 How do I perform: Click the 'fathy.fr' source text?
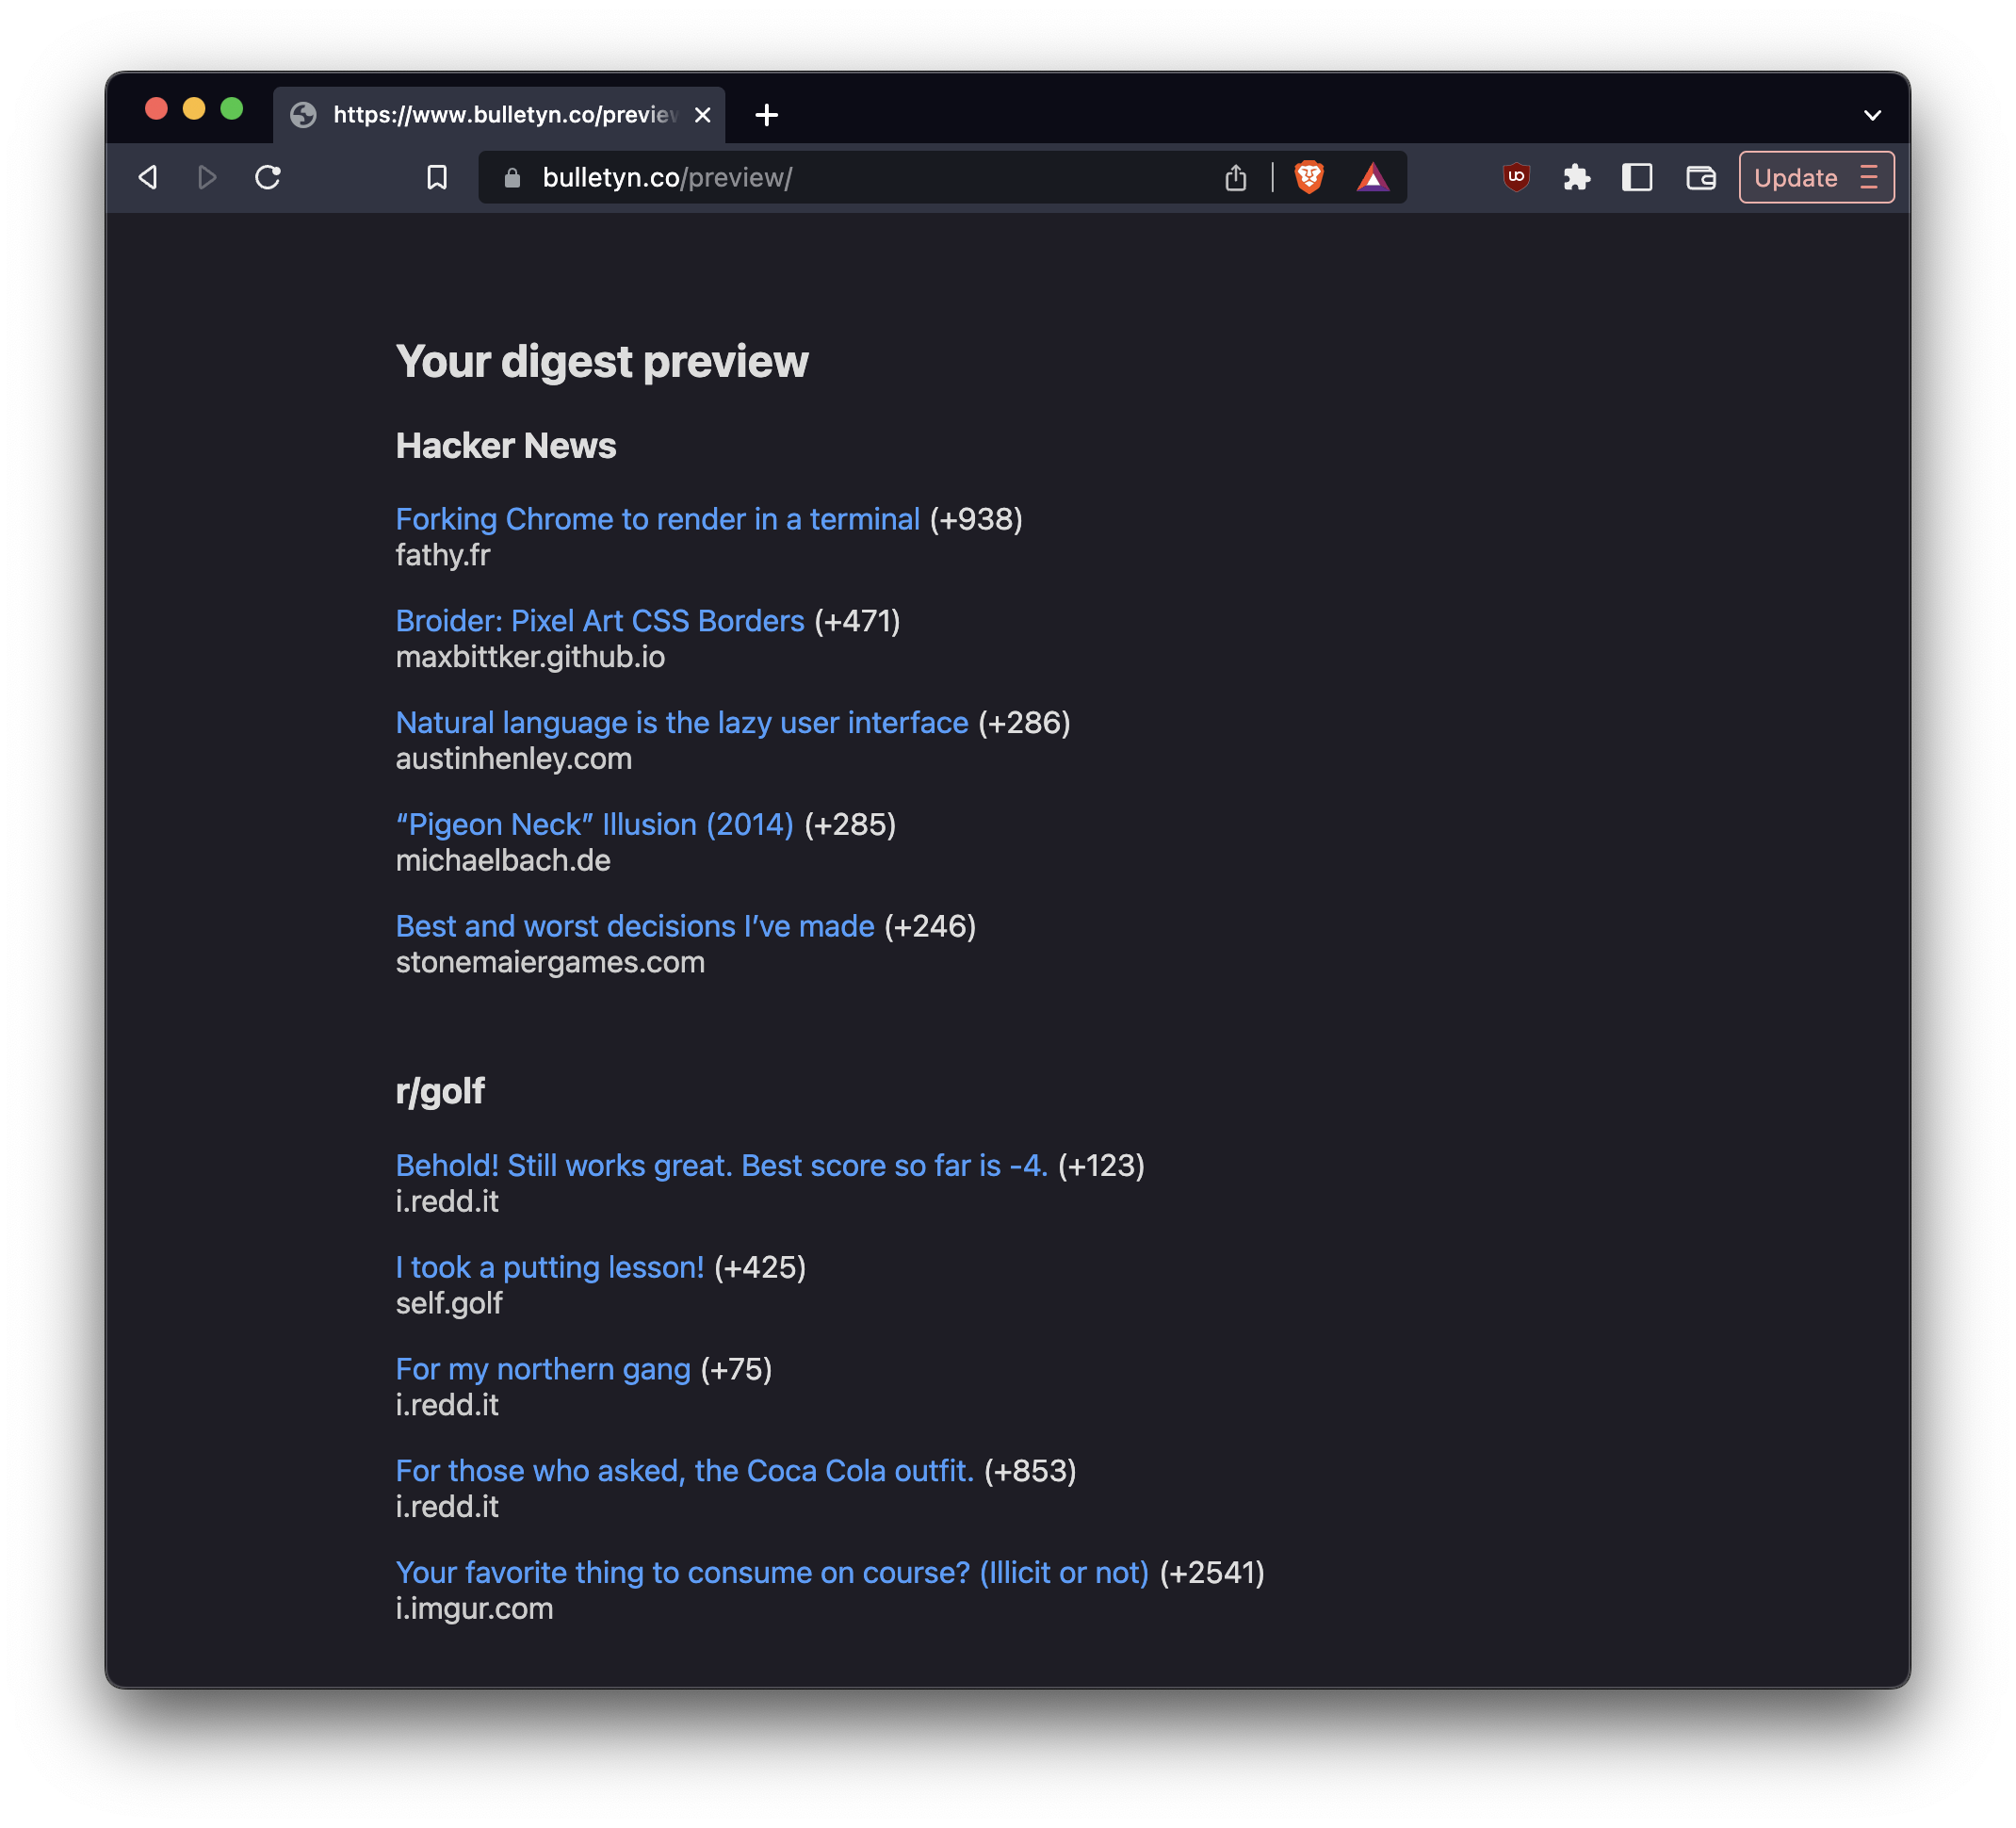(x=443, y=555)
